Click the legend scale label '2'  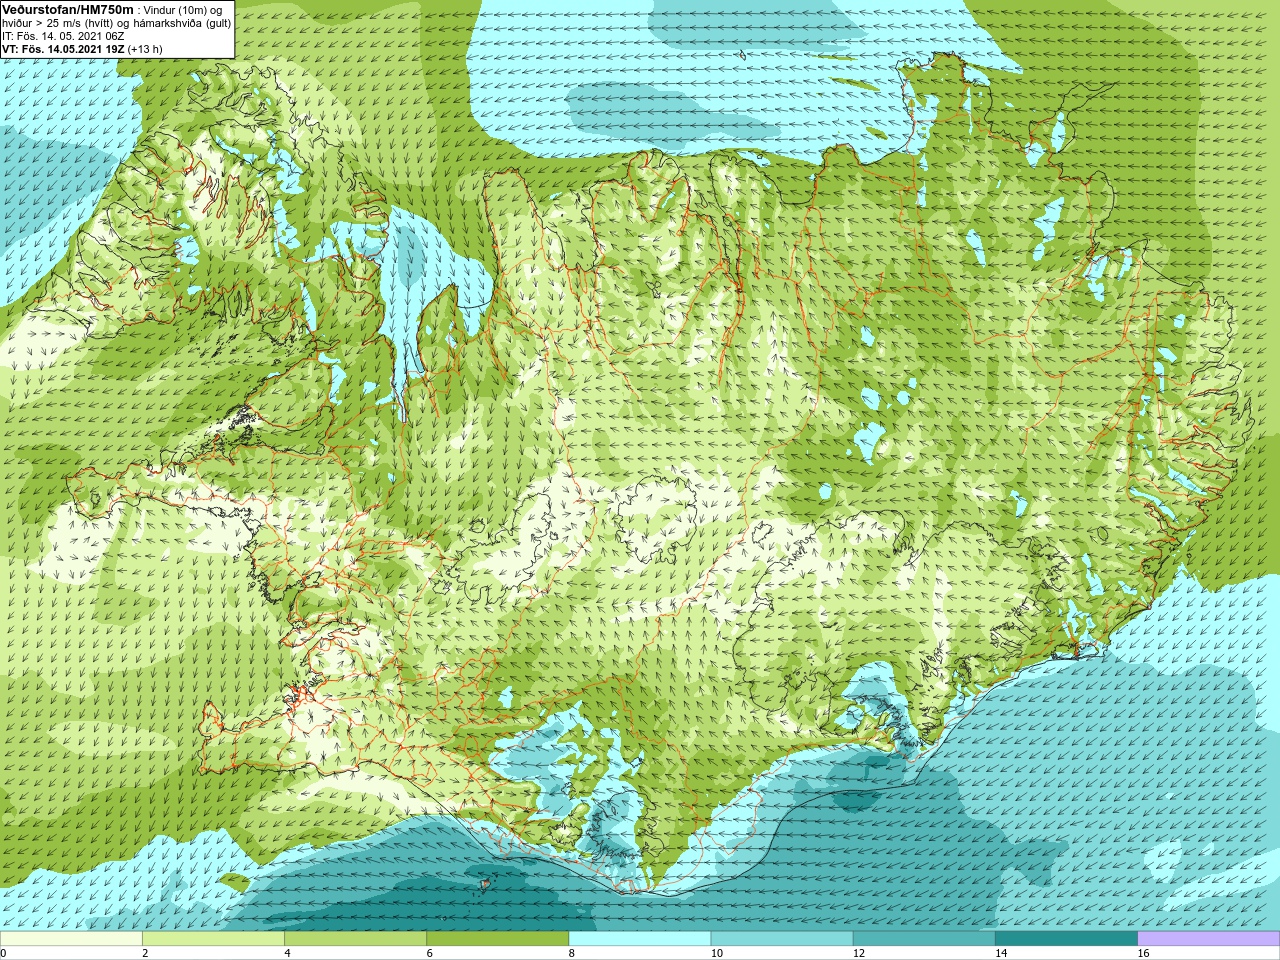pyautogui.click(x=145, y=953)
